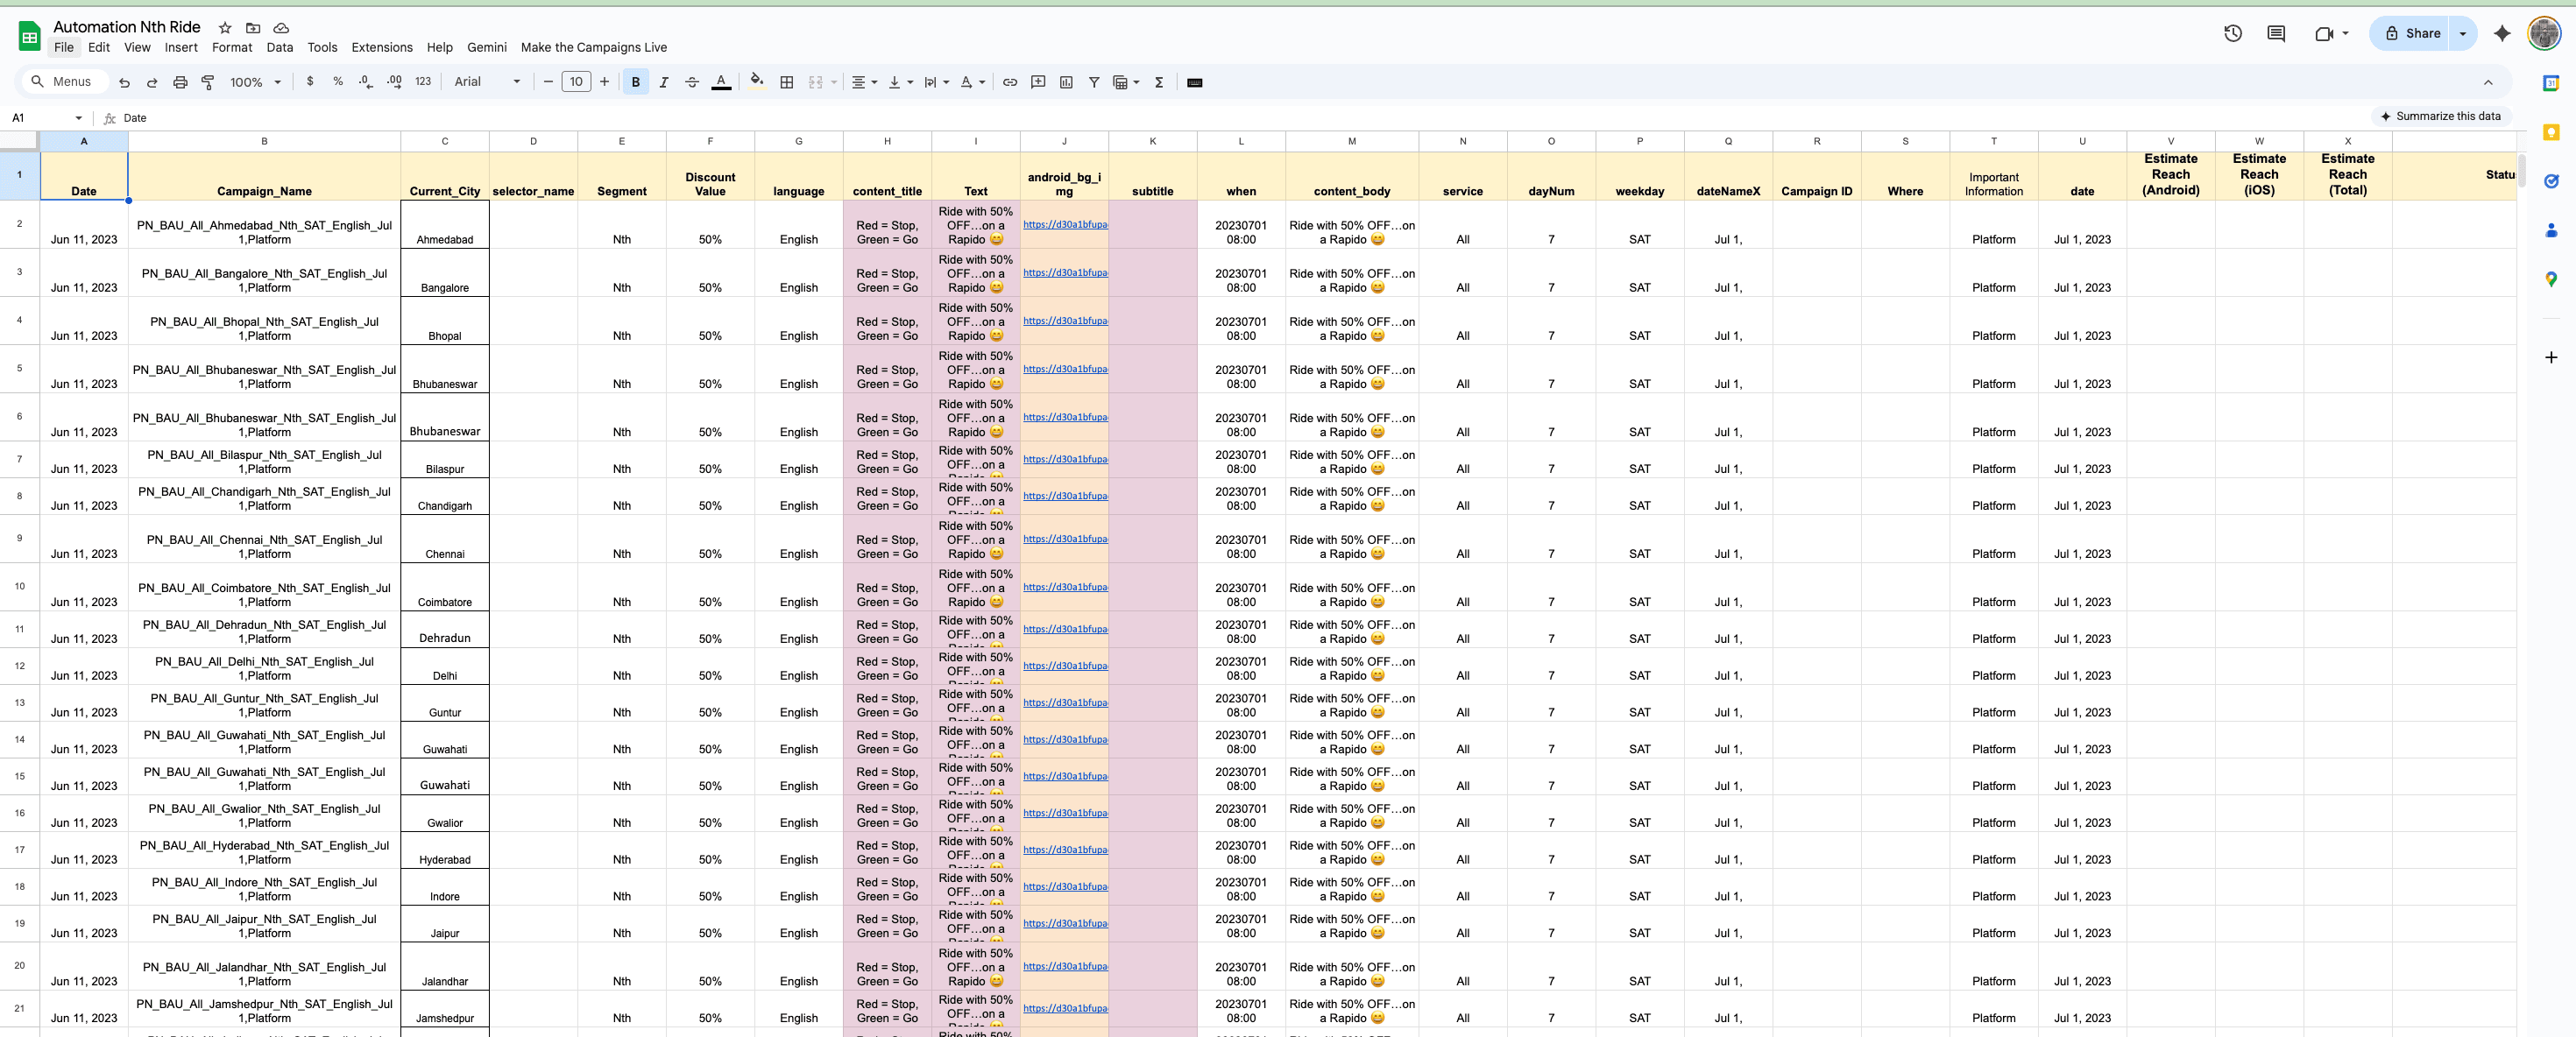Open the Data menu

pyautogui.click(x=280, y=47)
